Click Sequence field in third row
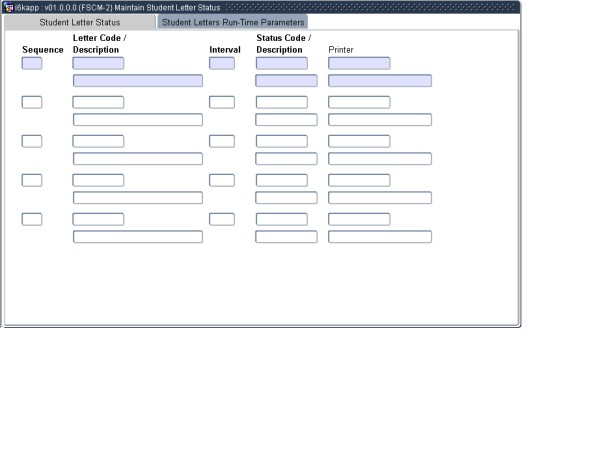 32,141
